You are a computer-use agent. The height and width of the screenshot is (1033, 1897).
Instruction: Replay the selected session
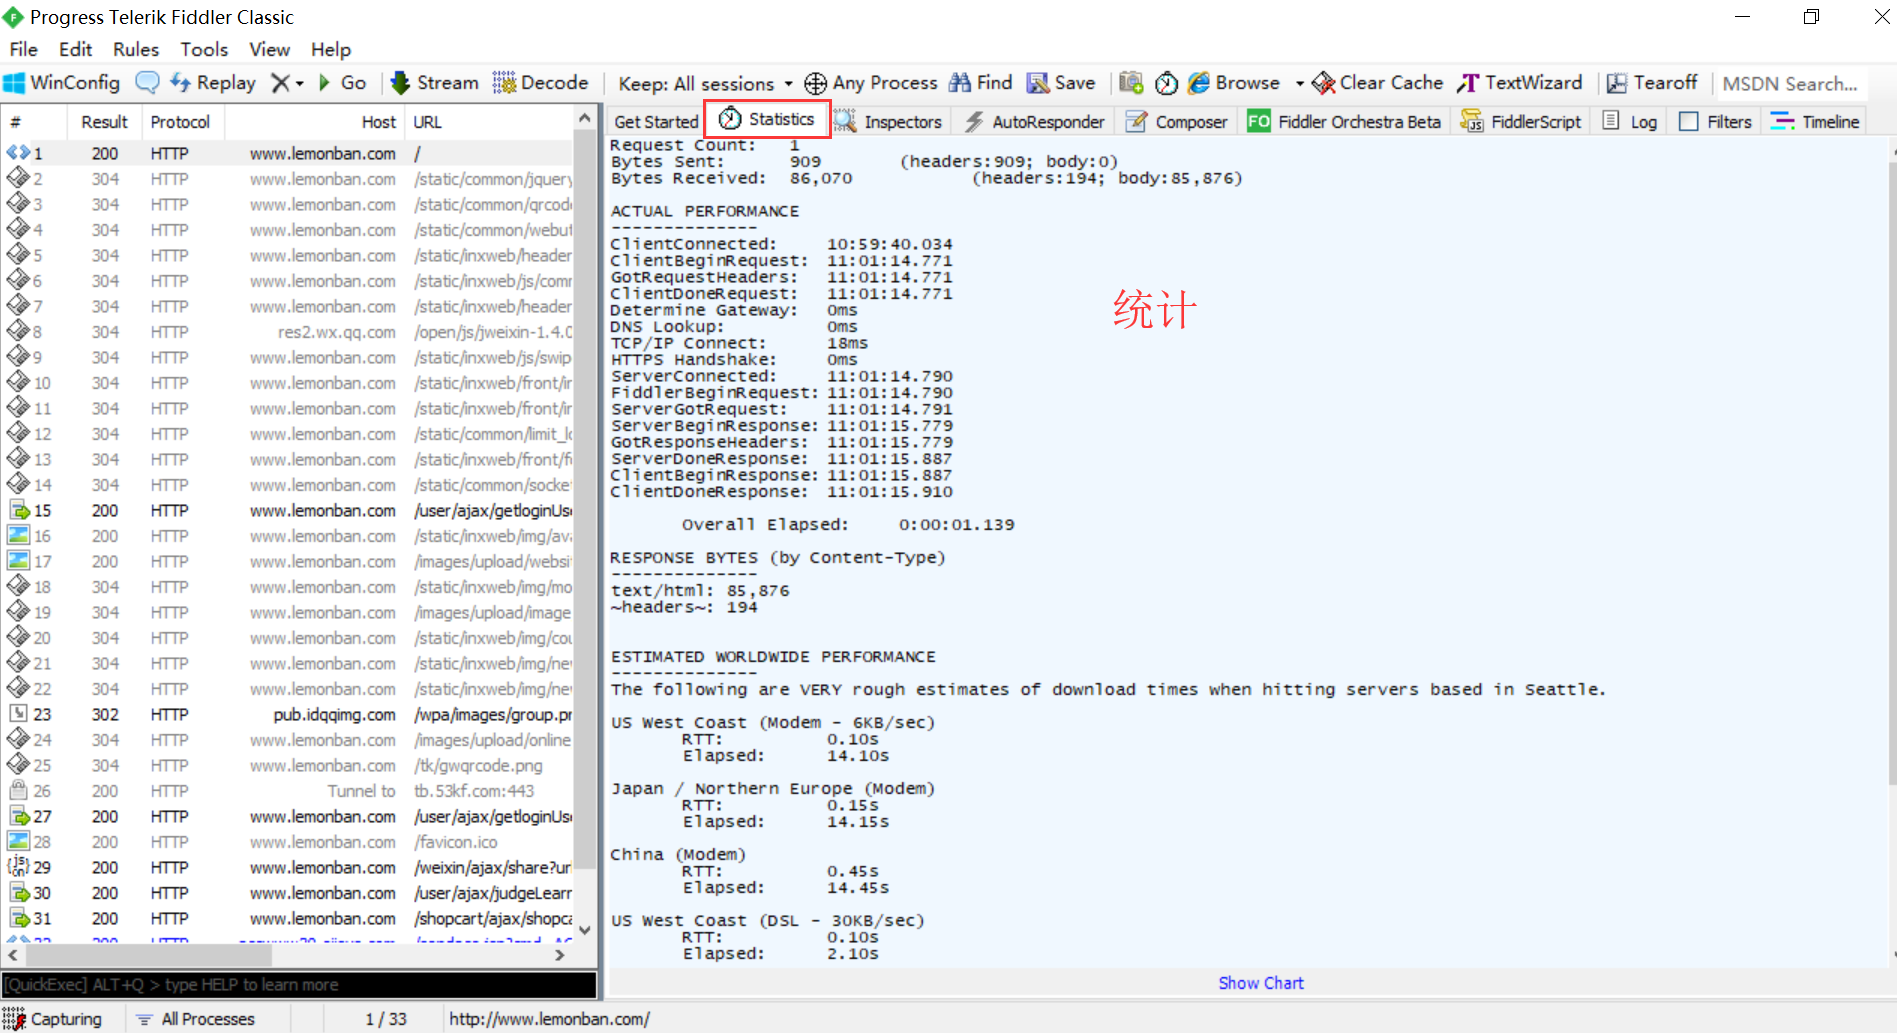pyautogui.click(x=213, y=83)
